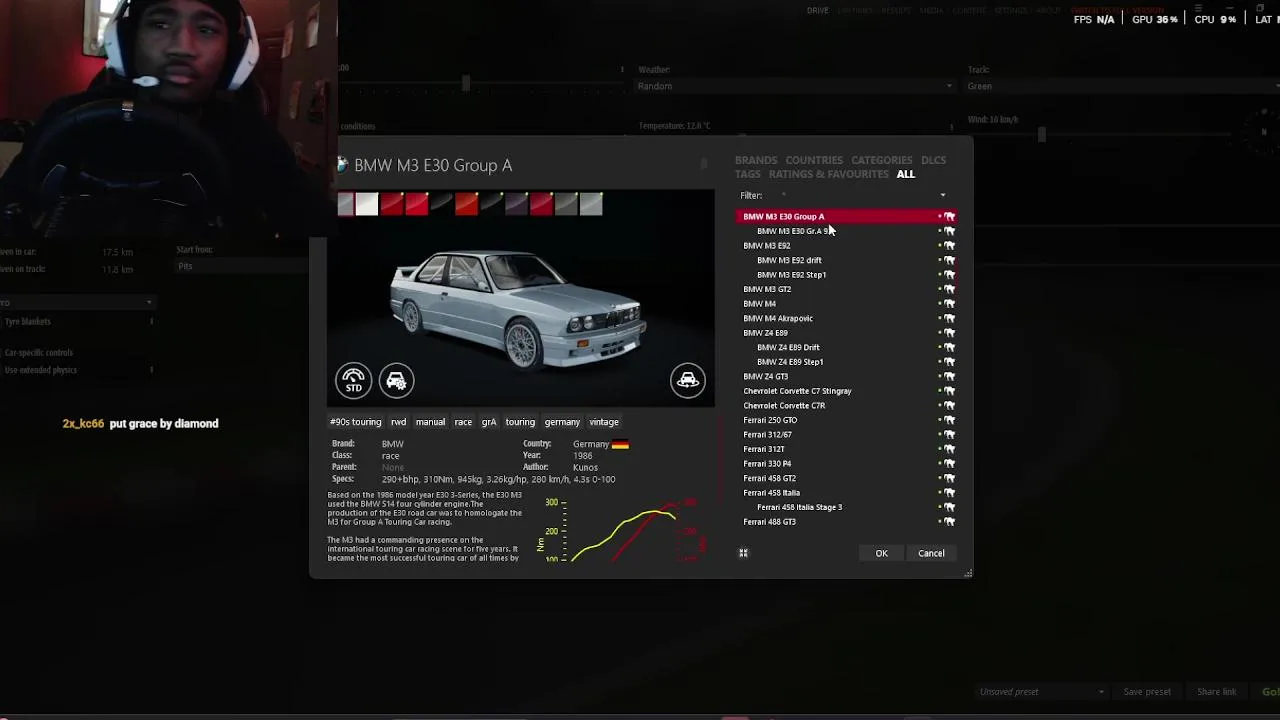Open the Weather Random dropdown in main window

pos(795,86)
